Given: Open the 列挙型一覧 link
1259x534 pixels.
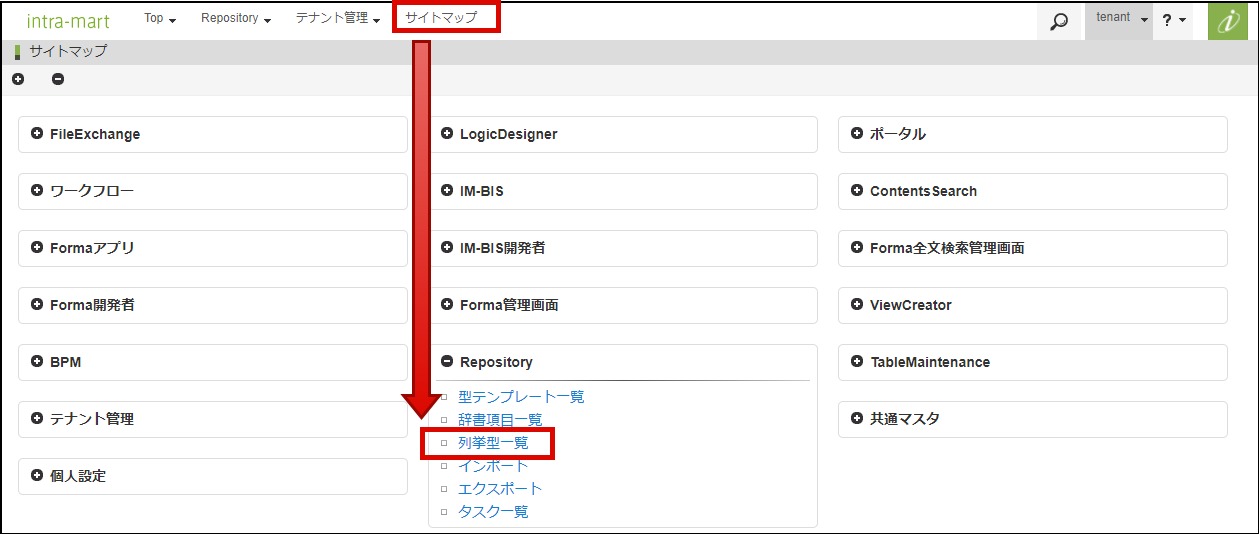Looking at the screenshot, I should (493, 443).
